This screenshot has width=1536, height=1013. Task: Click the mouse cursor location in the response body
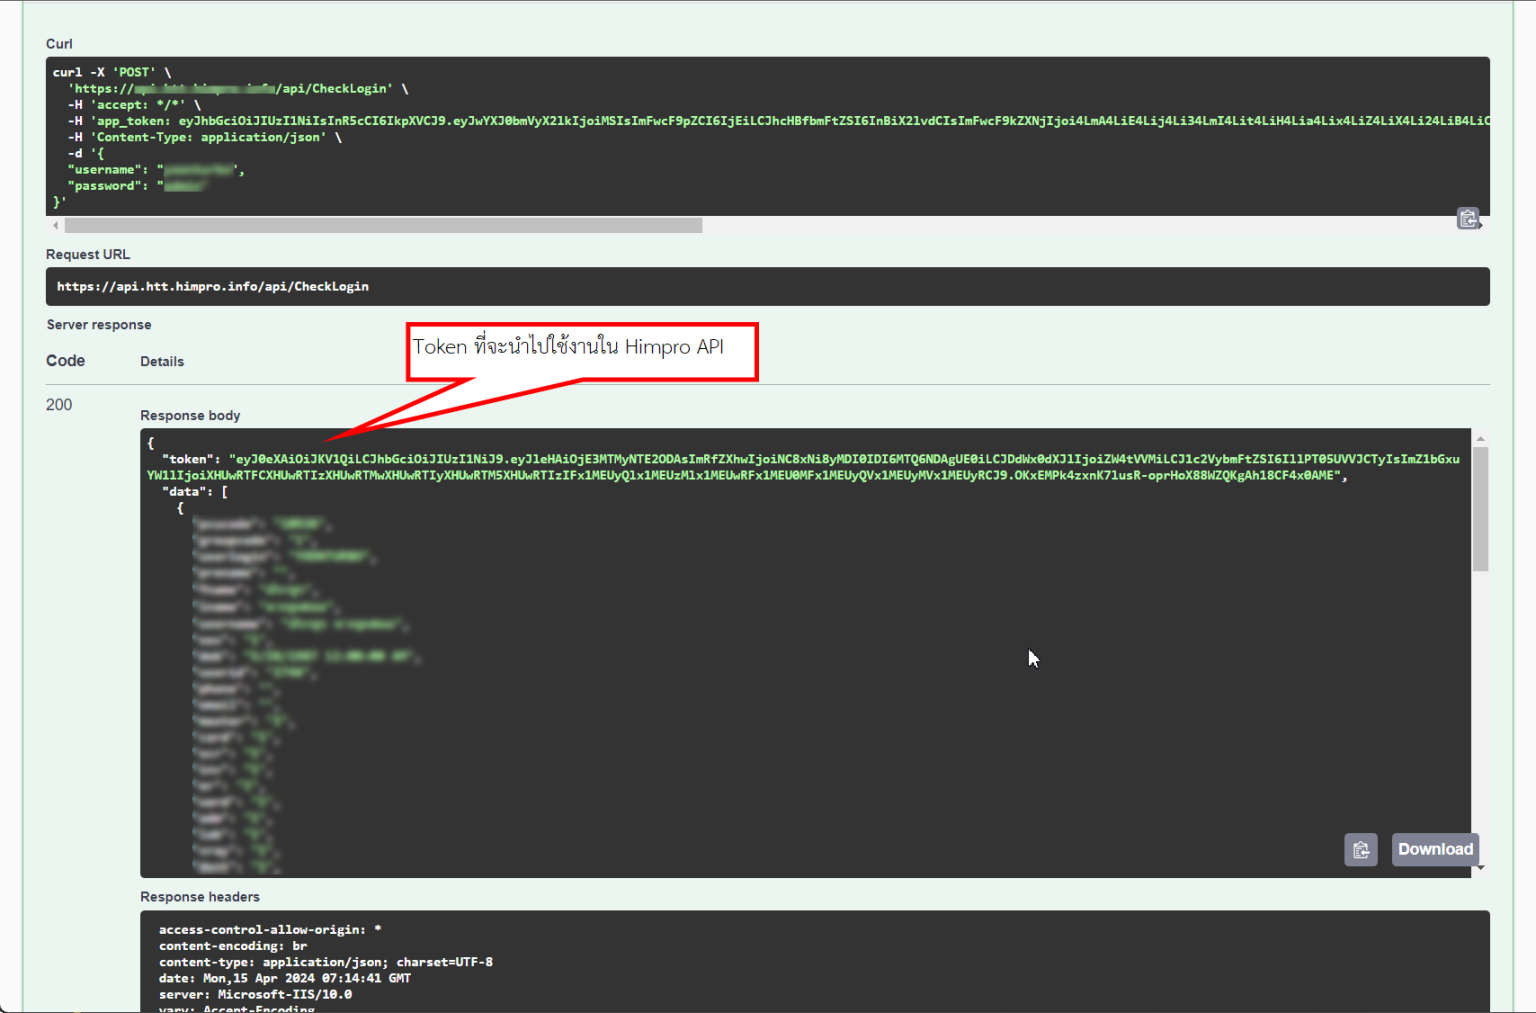tap(1032, 658)
